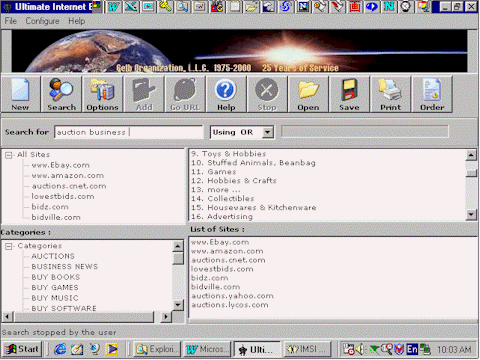Viewport: 480px width, 360px height.
Task: Click the Start button
Action: pos(22,349)
